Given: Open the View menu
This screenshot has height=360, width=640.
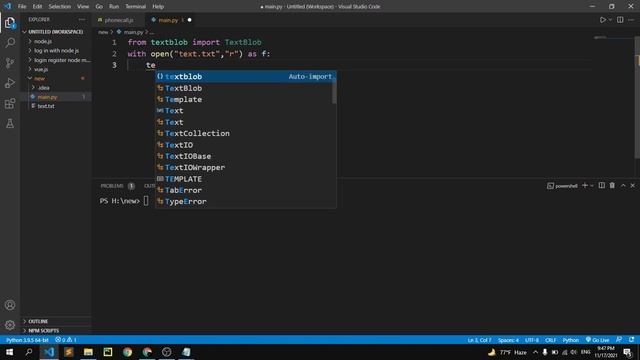Looking at the screenshot, I should (83, 7).
